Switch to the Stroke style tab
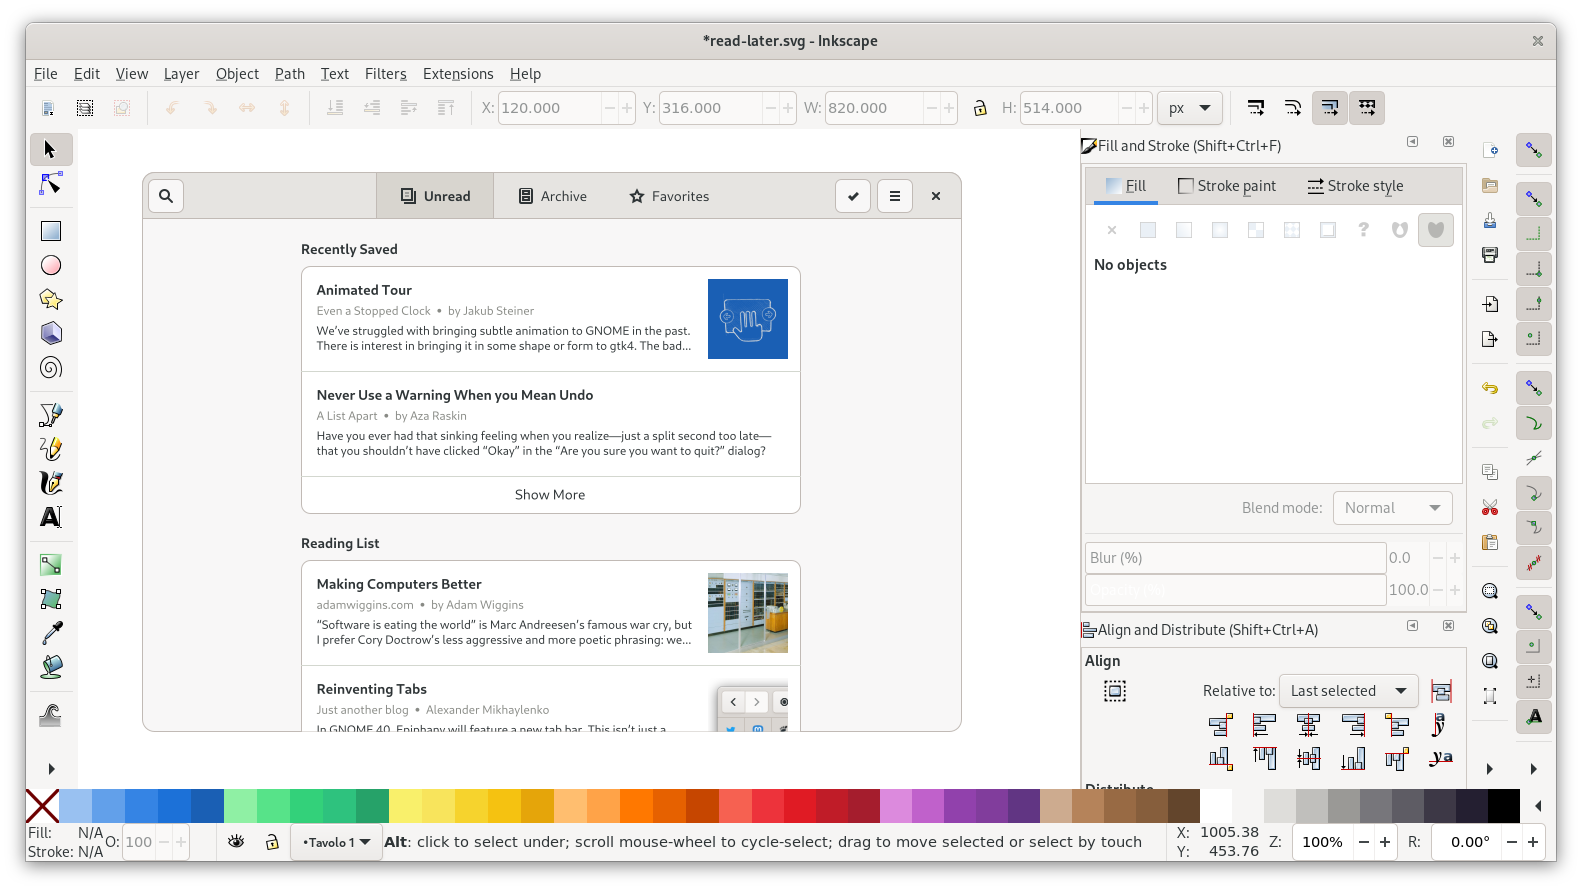The width and height of the screenshot is (1582, 890). click(1355, 186)
